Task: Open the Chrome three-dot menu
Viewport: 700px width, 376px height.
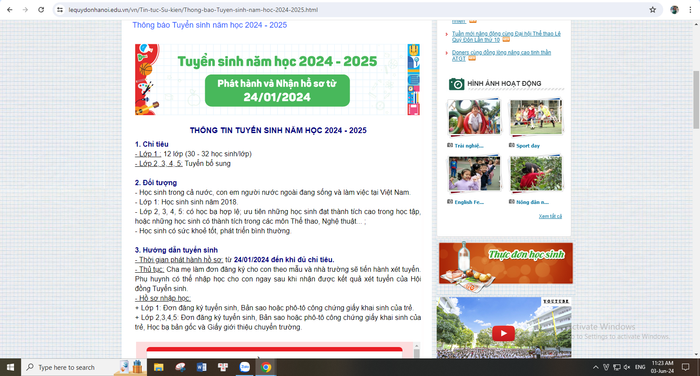Action: [690, 9]
